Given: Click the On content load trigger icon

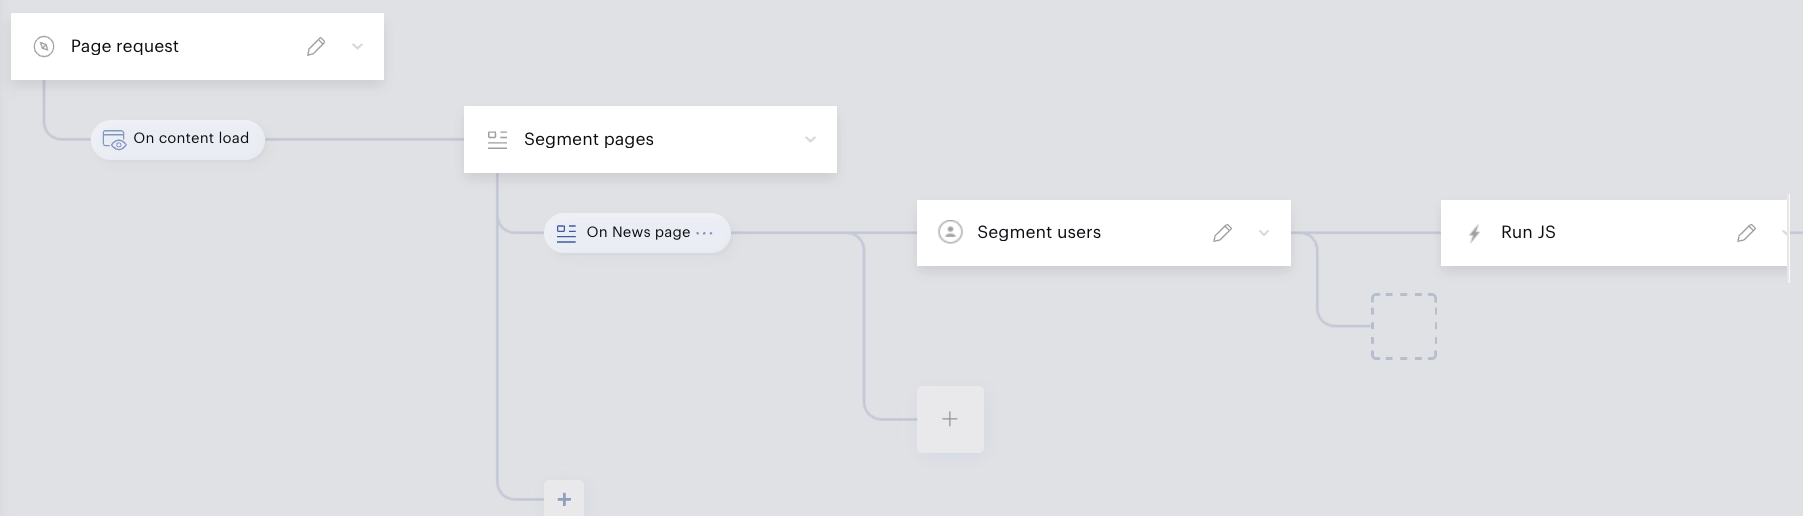Looking at the screenshot, I should click(x=114, y=139).
